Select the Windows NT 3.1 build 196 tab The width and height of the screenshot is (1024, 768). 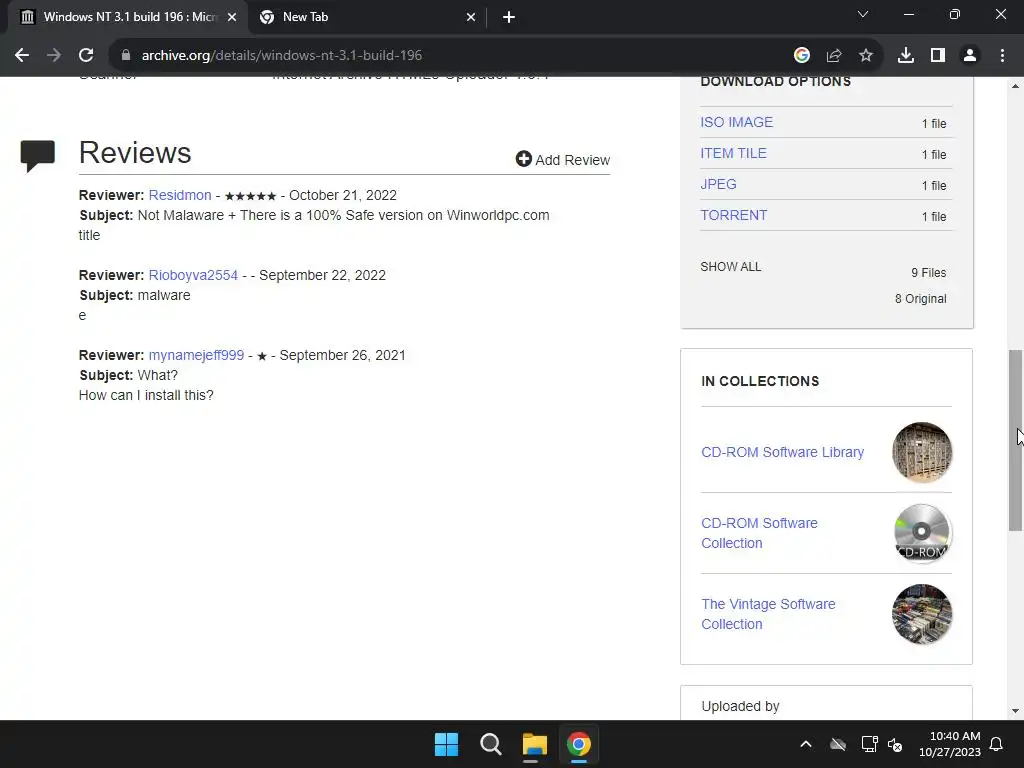tap(129, 18)
